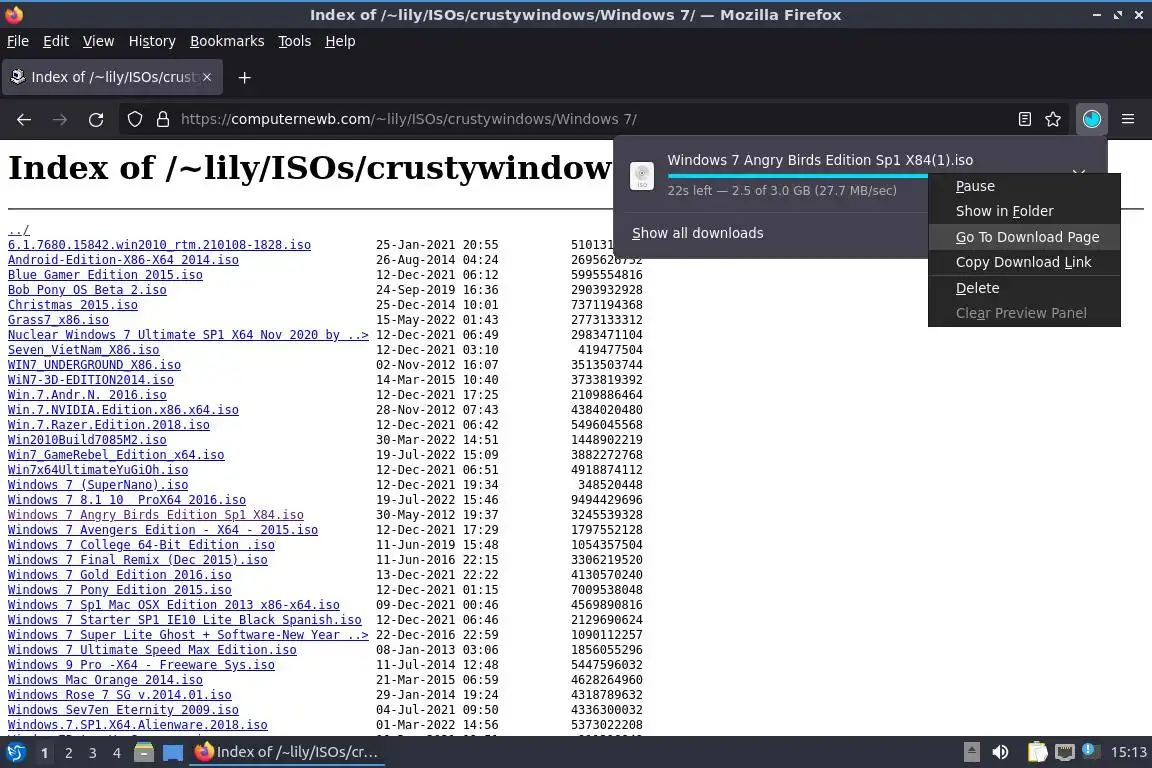Select Copy Download Link

coord(1024,262)
